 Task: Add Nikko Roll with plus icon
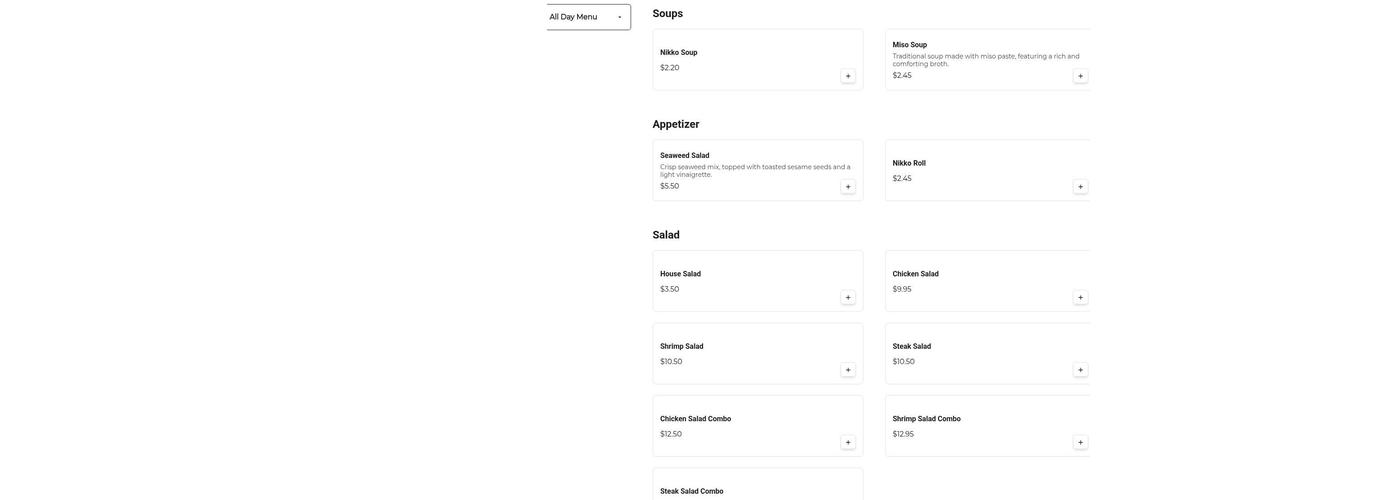1080,187
